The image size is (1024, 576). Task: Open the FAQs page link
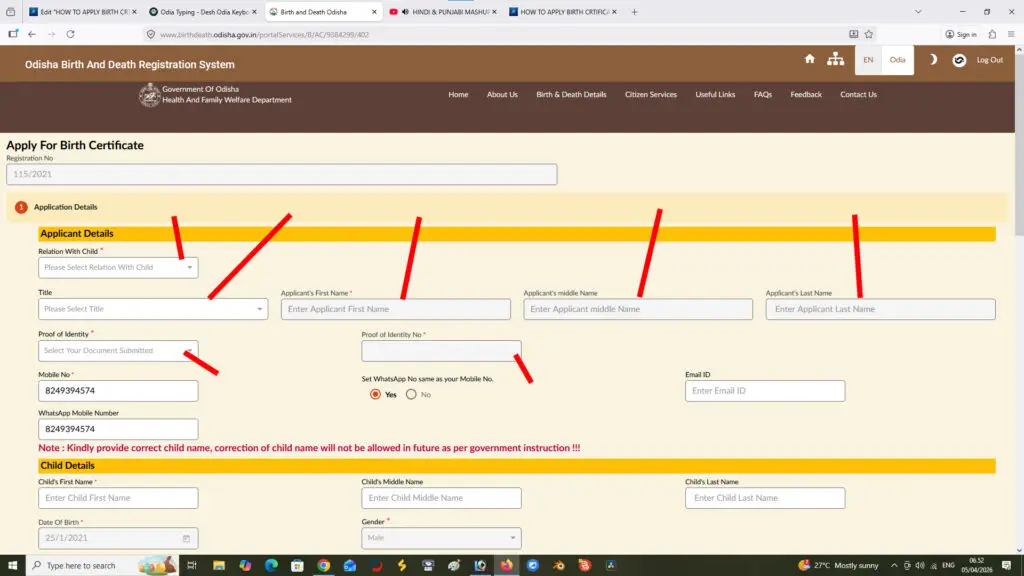[x=762, y=95]
